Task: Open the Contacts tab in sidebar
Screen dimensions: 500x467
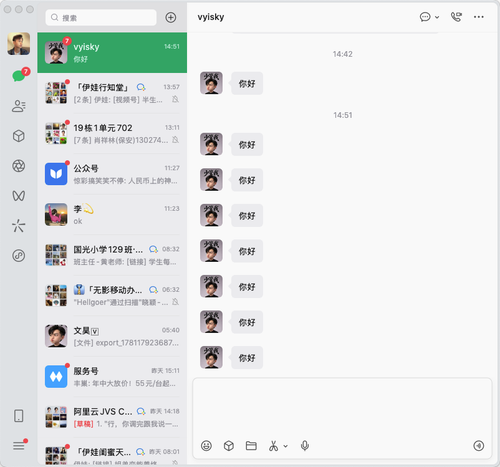Action: click(19, 106)
